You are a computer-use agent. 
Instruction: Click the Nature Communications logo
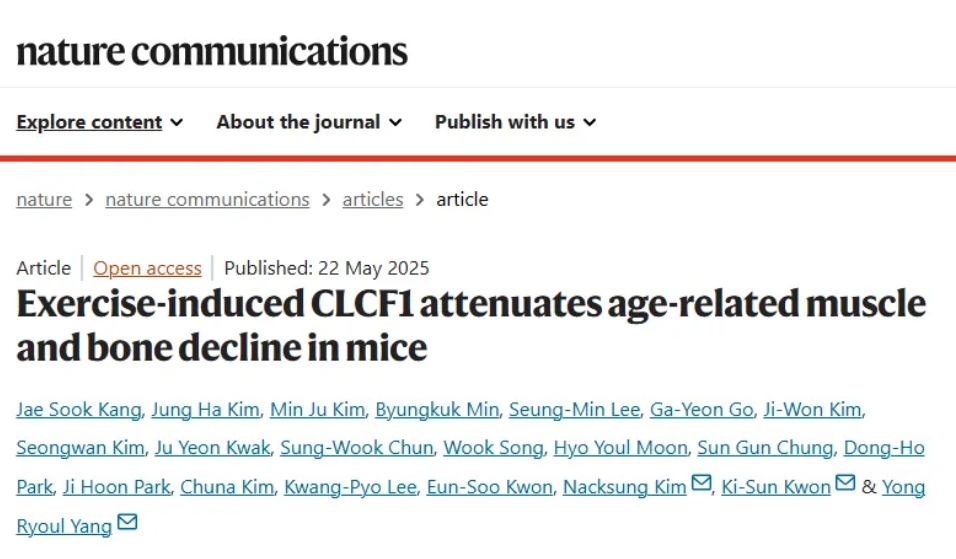click(x=212, y=51)
